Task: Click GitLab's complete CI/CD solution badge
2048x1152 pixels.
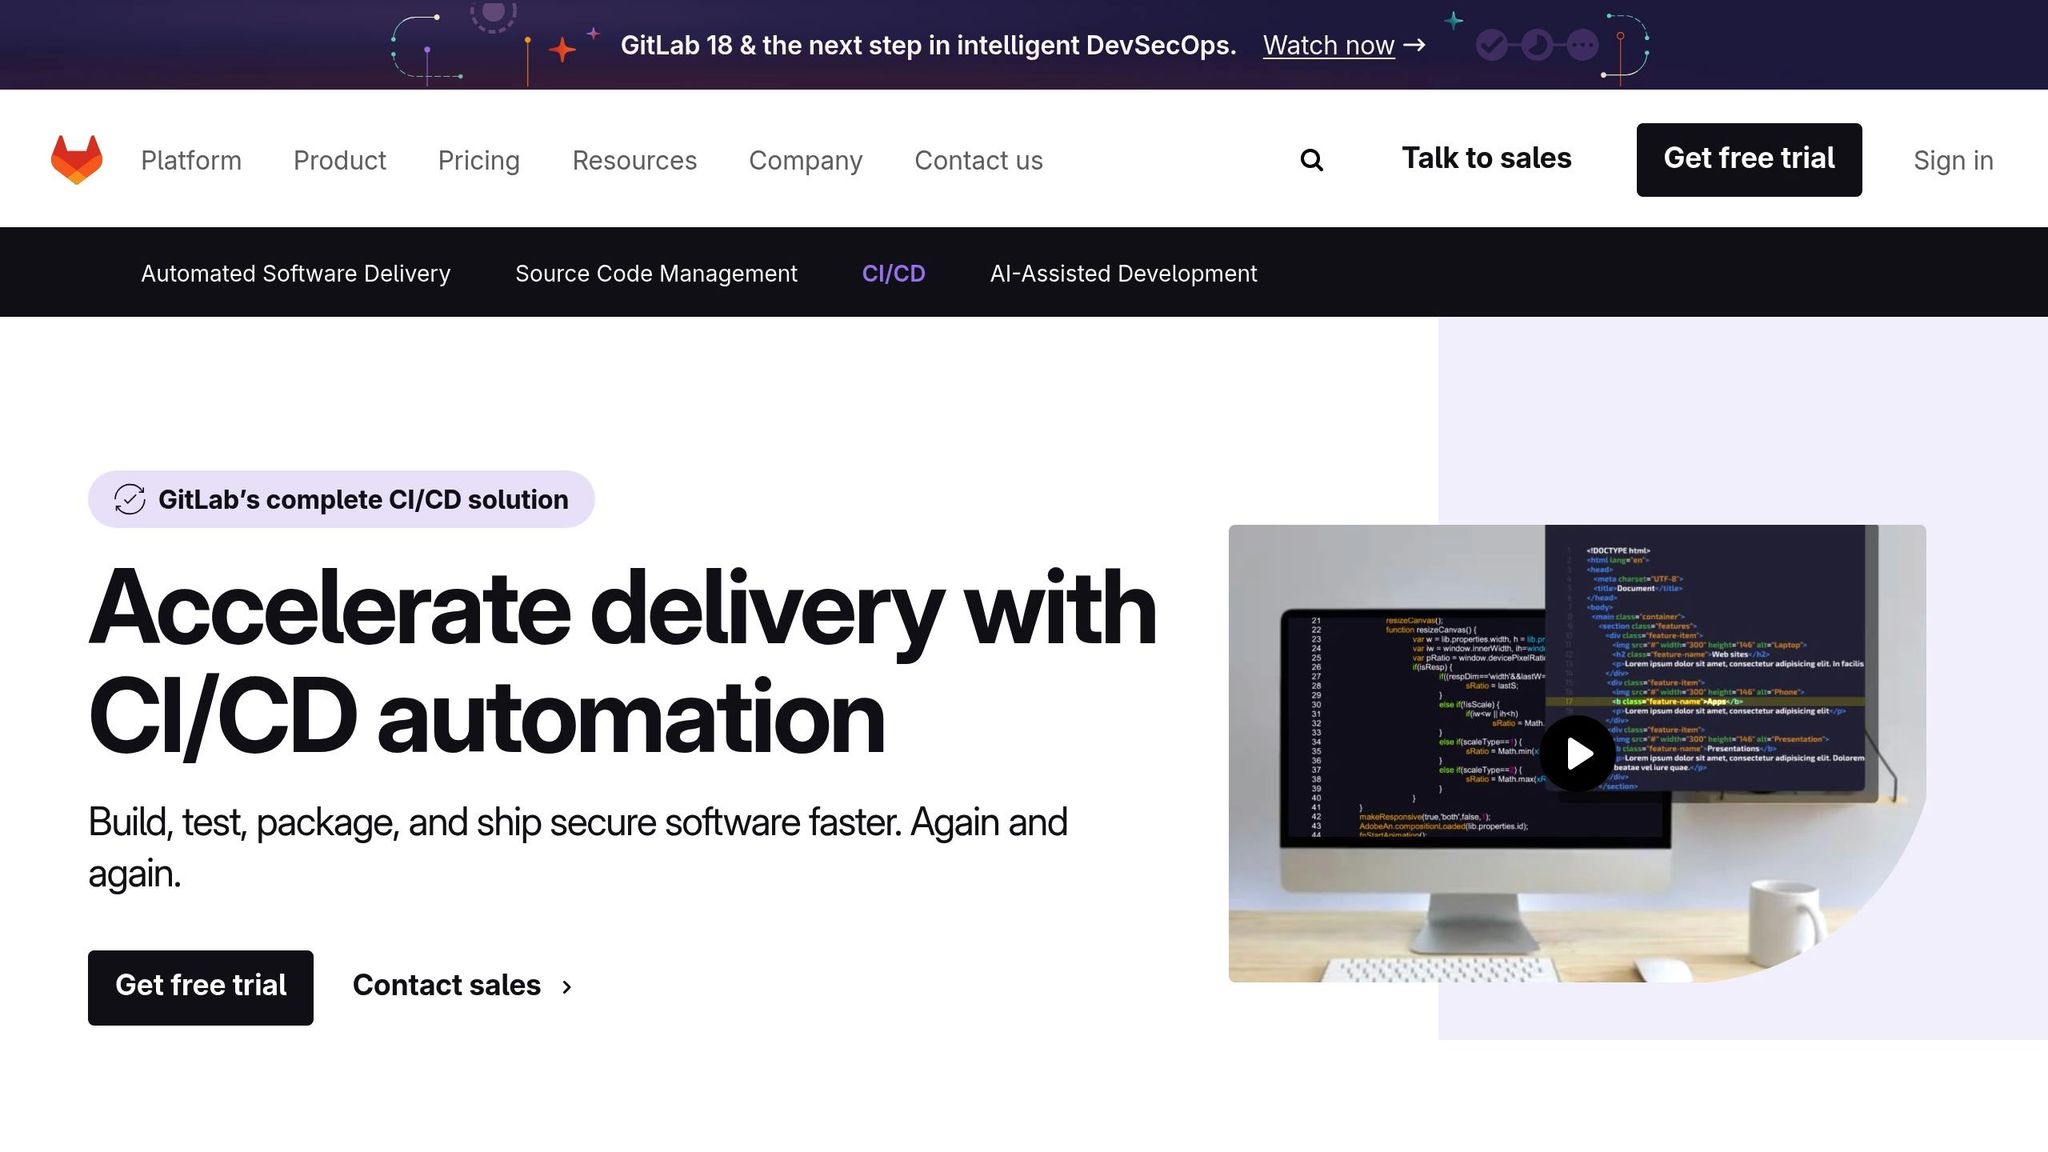Action: pos(341,499)
